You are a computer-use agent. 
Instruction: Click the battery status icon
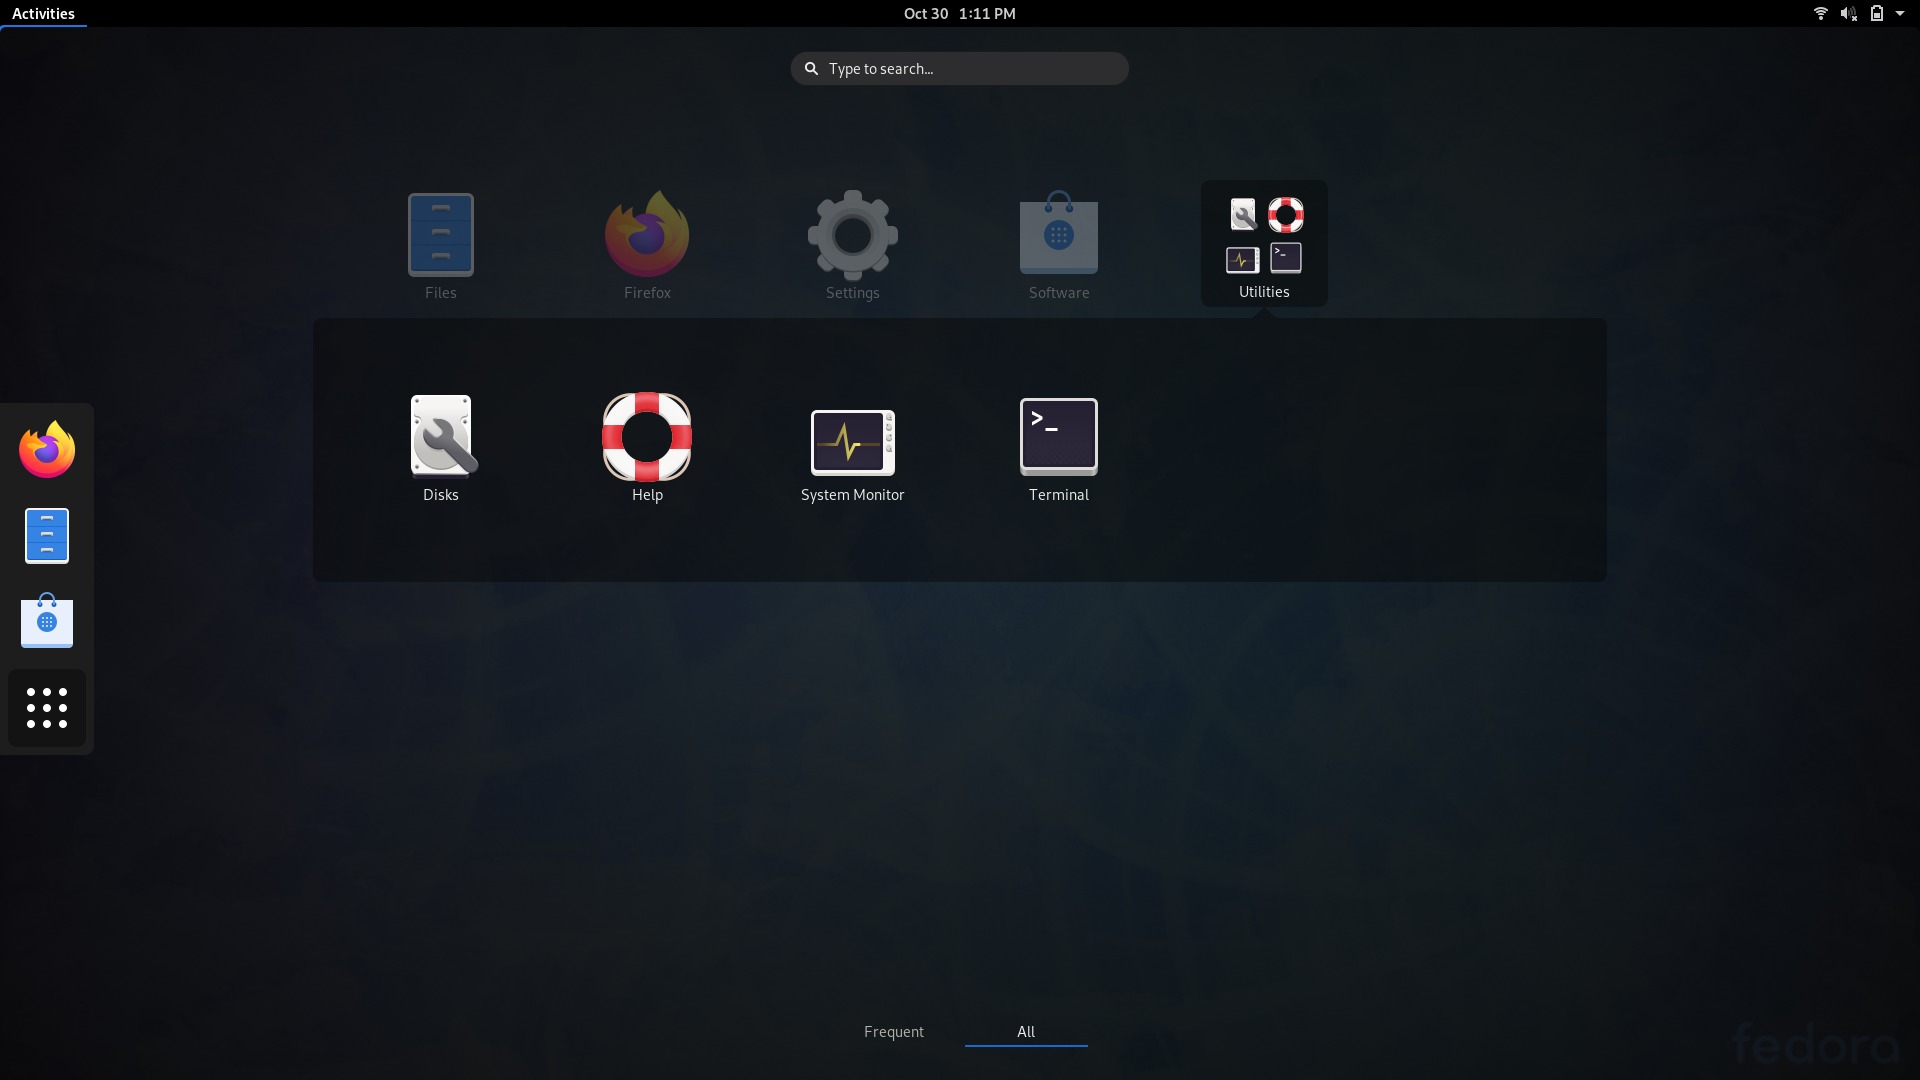[x=1877, y=13]
